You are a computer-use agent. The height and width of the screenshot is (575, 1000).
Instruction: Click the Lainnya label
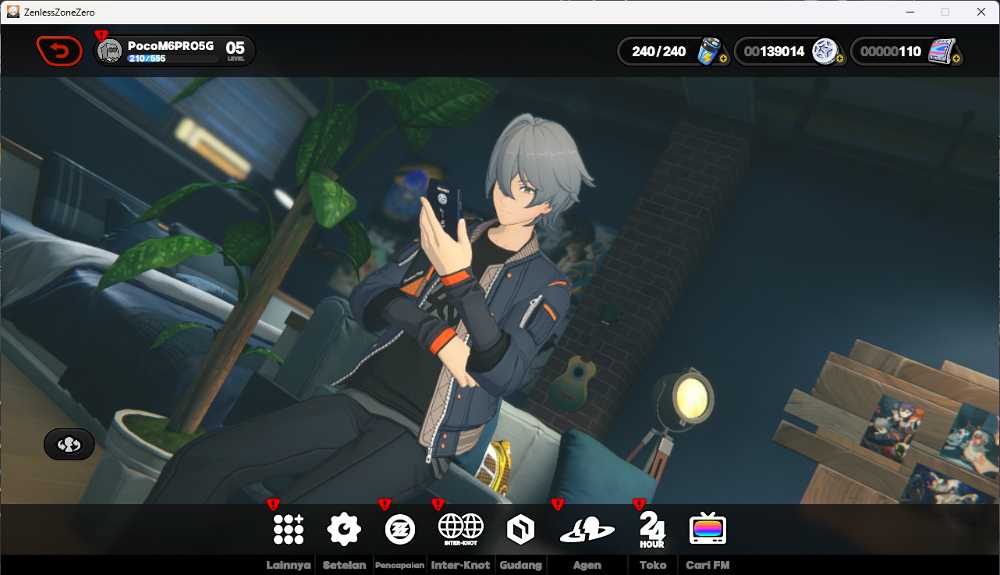click(288, 565)
